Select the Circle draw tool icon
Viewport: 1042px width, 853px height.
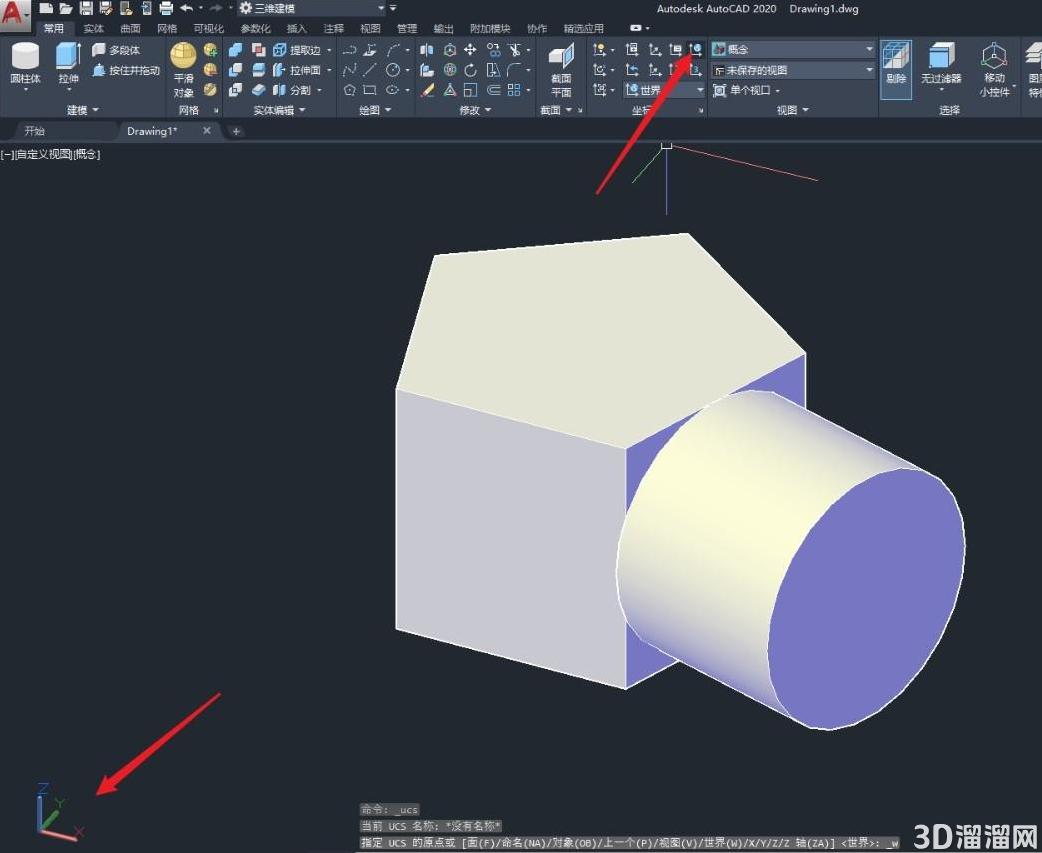(393, 70)
